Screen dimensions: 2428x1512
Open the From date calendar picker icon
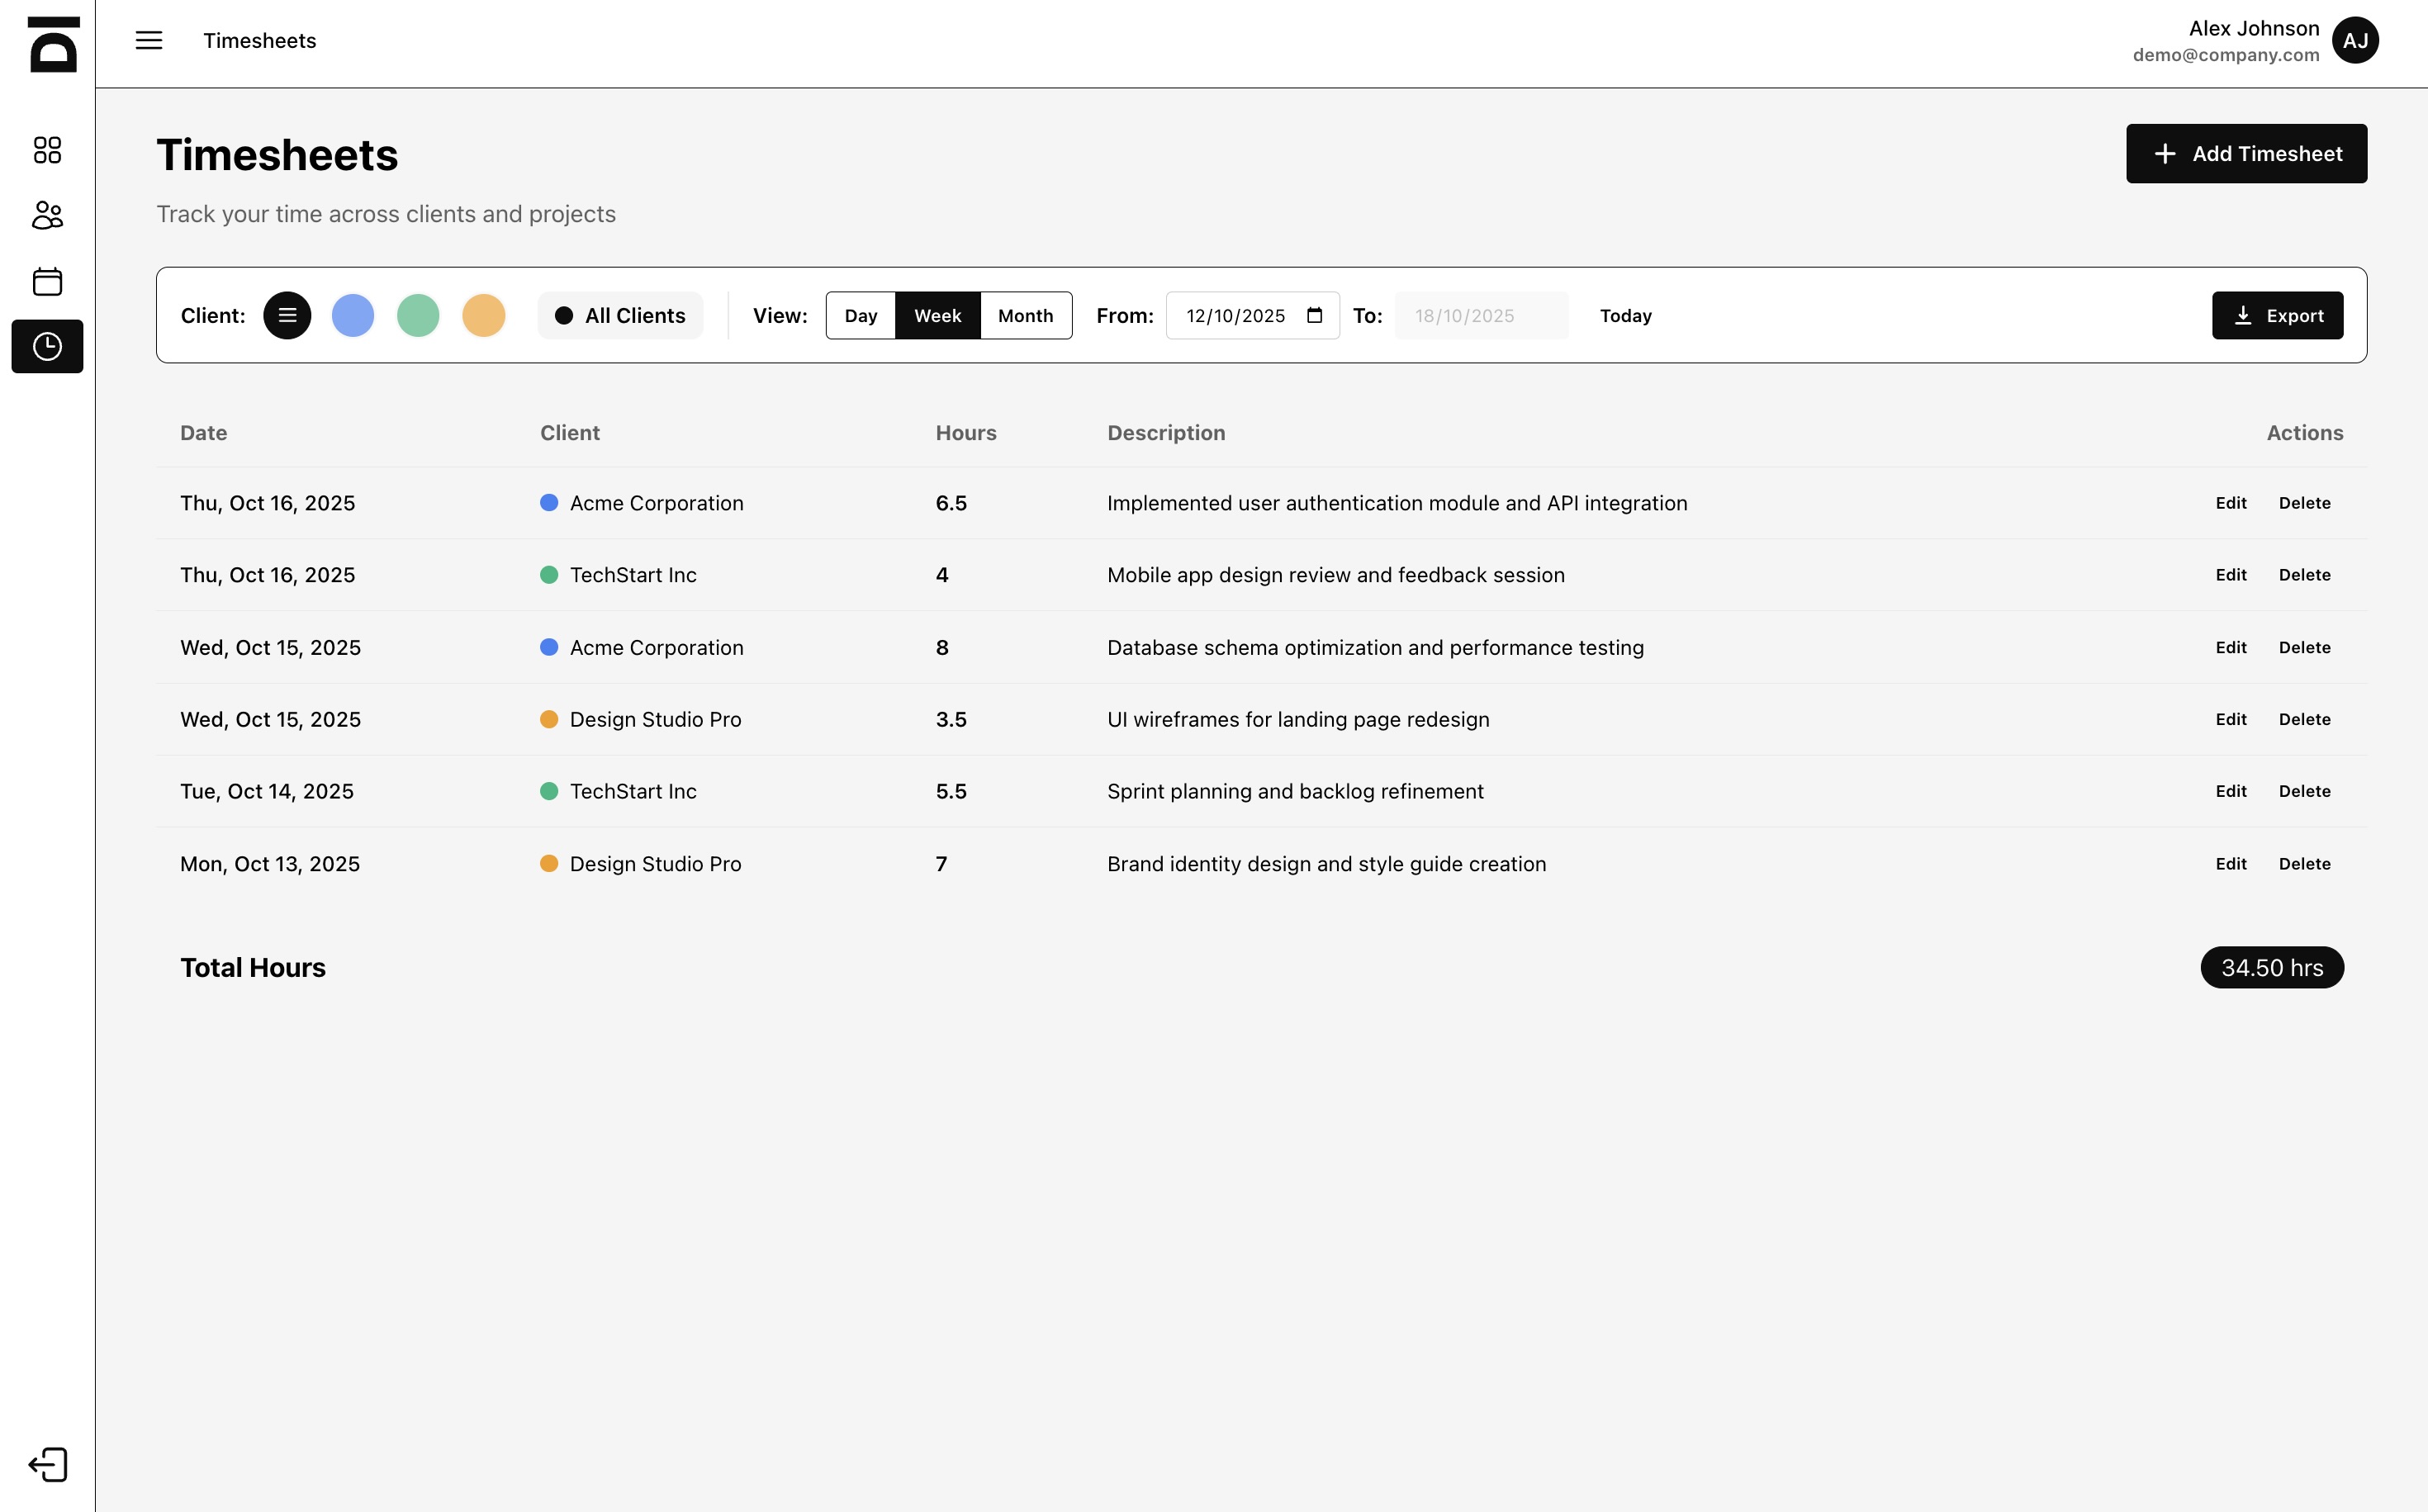point(1315,316)
